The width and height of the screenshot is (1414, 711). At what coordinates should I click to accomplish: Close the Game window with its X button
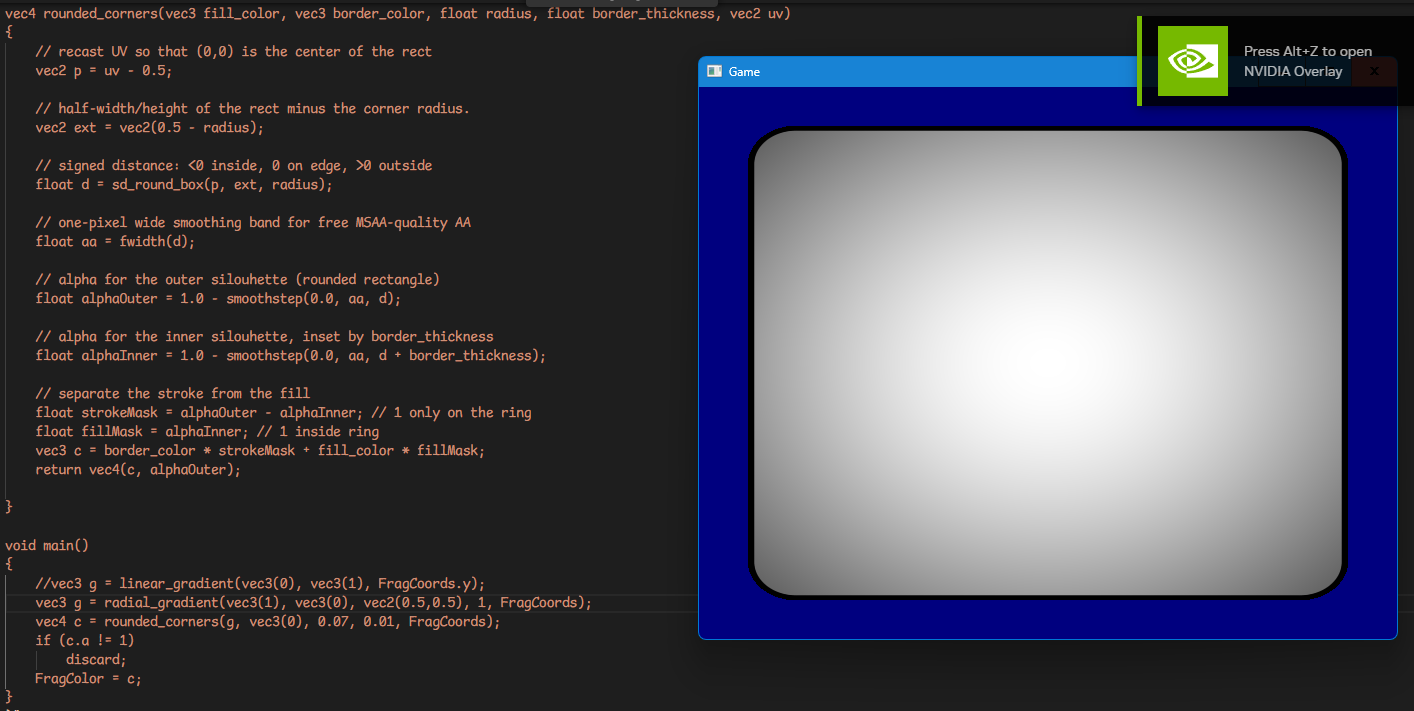click(x=1374, y=71)
